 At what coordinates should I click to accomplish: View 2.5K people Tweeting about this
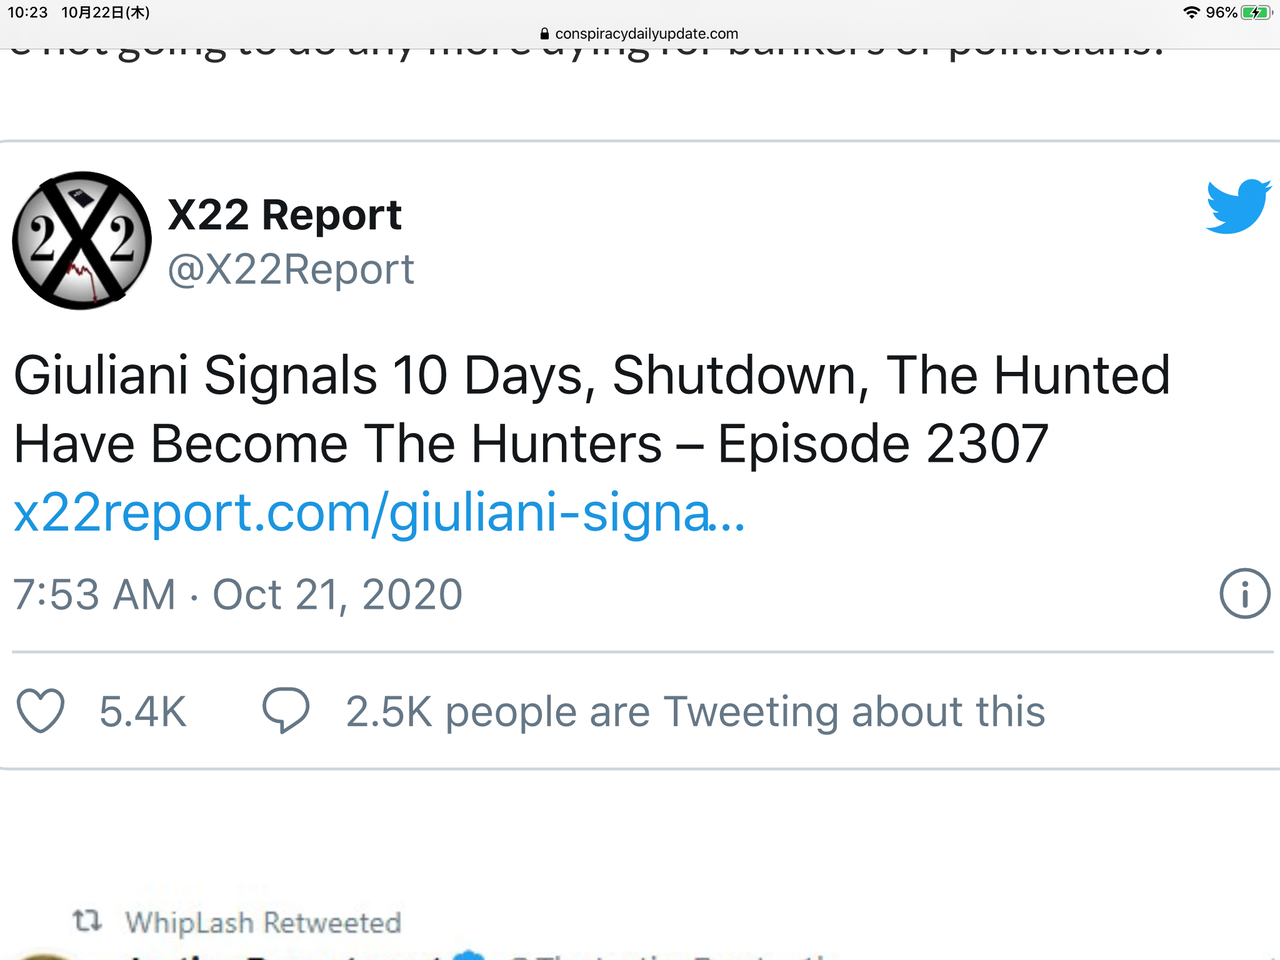point(695,712)
